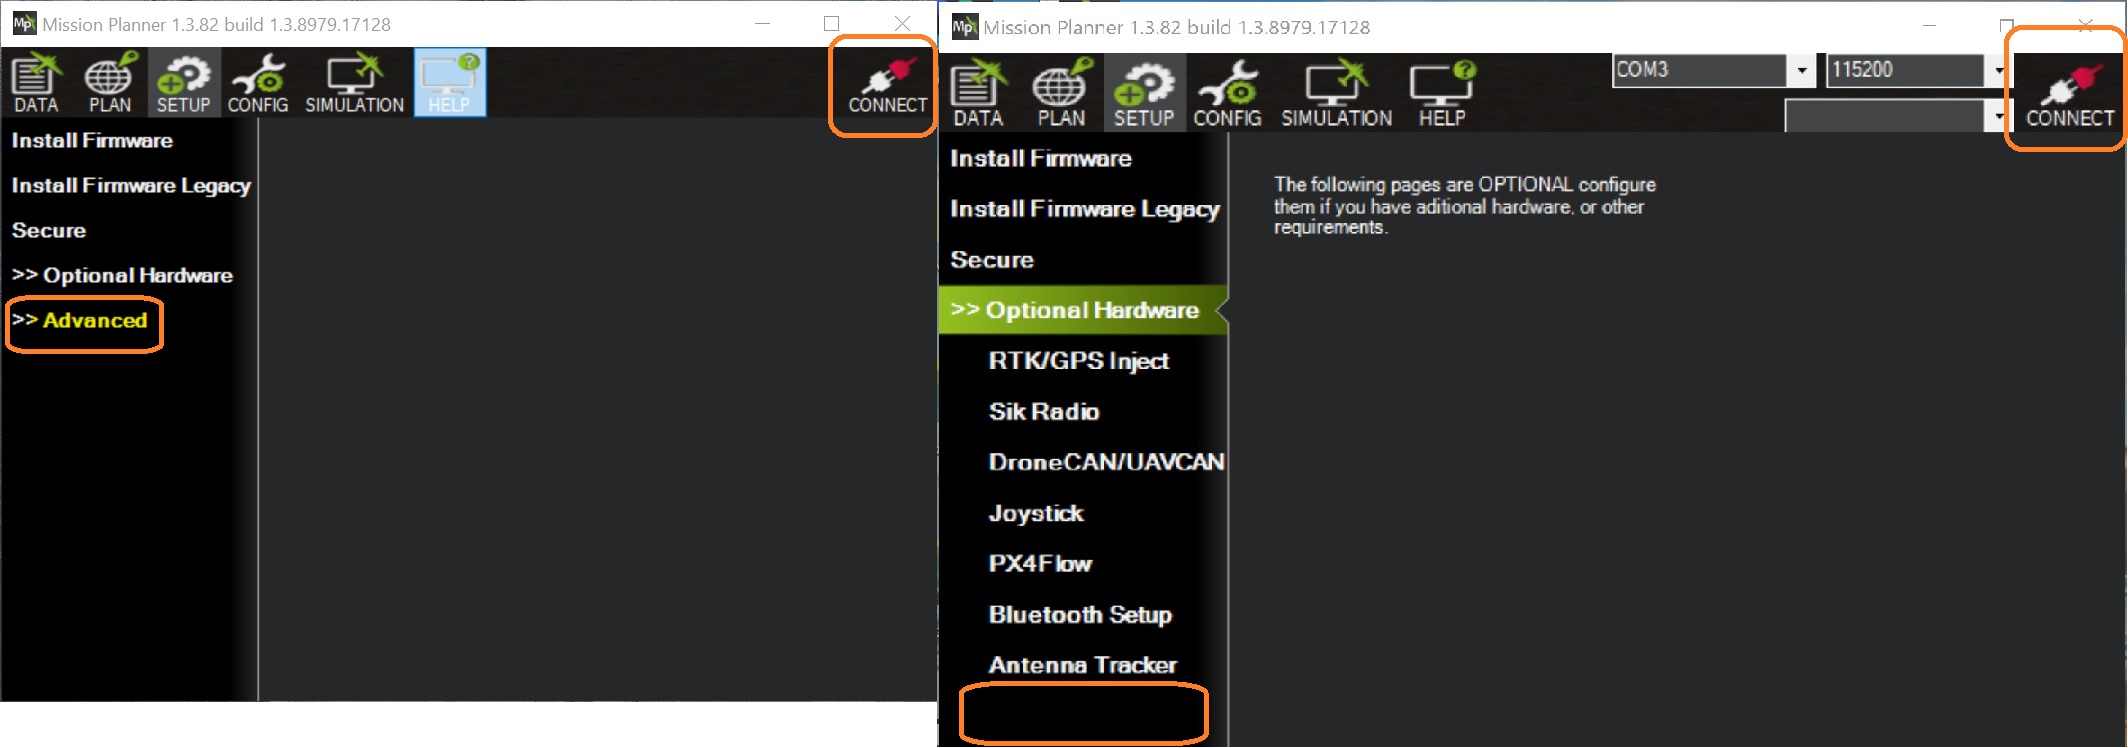The height and width of the screenshot is (748, 2128).
Task: Select SETUP icon in right window
Action: (1144, 92)
